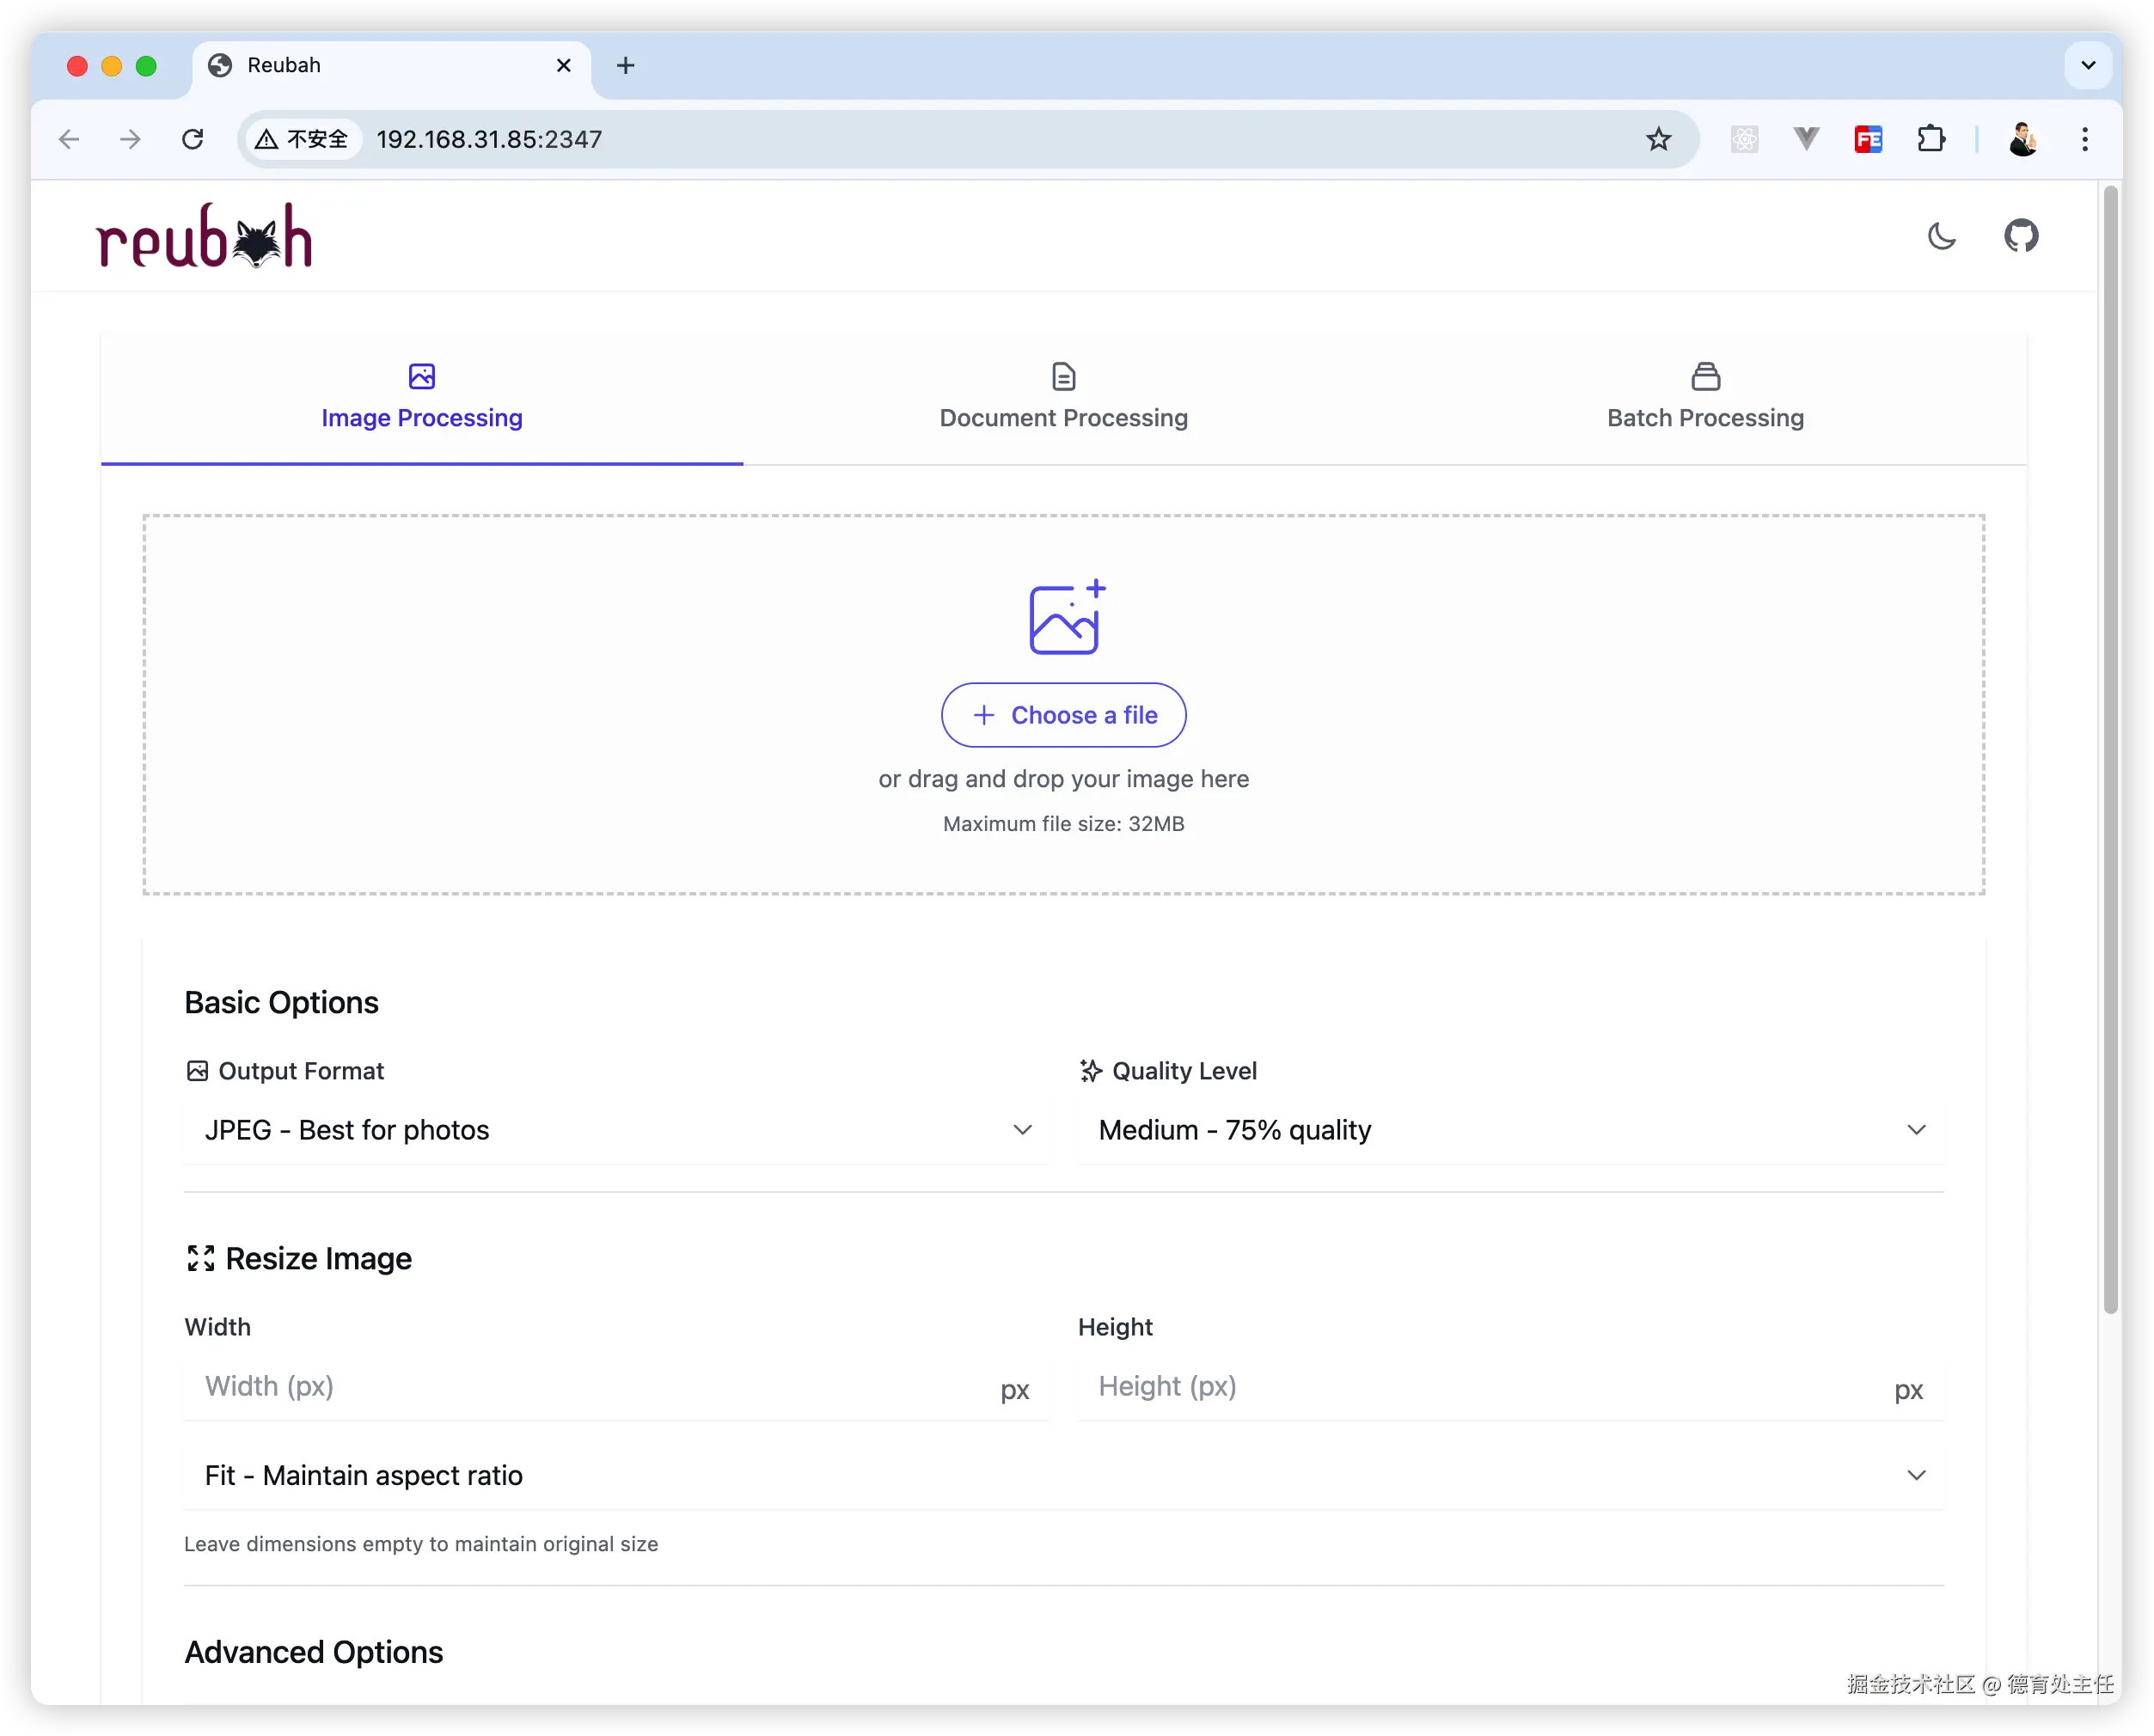Open the Chrome profile avatar
This screenshot has height=1736, width=2154.
pyautogui.click(x=2023, y=139)
